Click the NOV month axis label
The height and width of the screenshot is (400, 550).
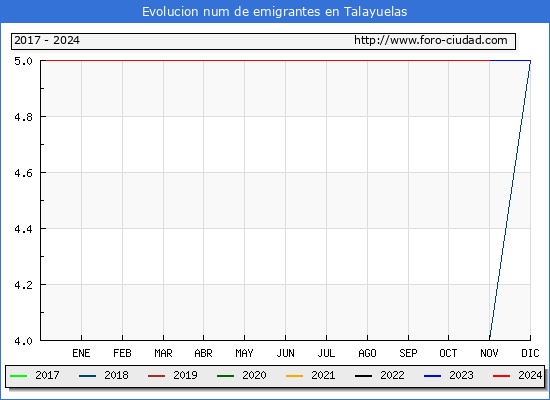click(x=489, y=353)
